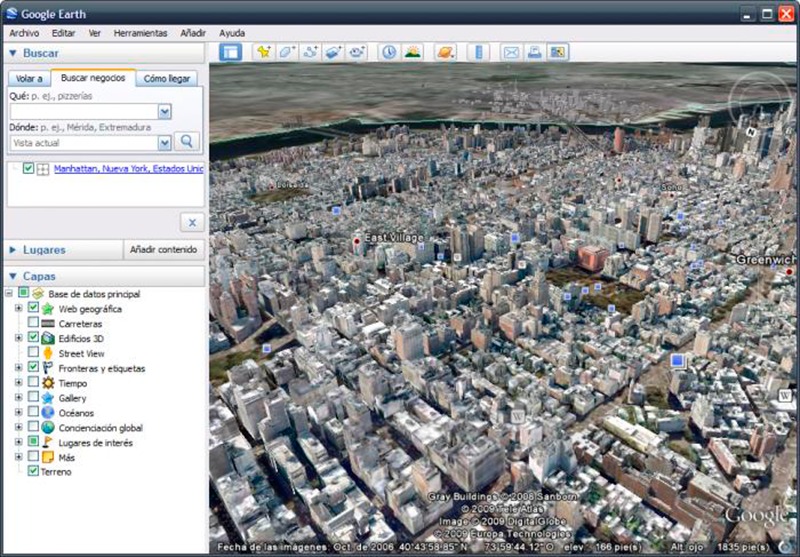800x557 pixels.
Task: Show the ruler tool
Action: (478, 52)
